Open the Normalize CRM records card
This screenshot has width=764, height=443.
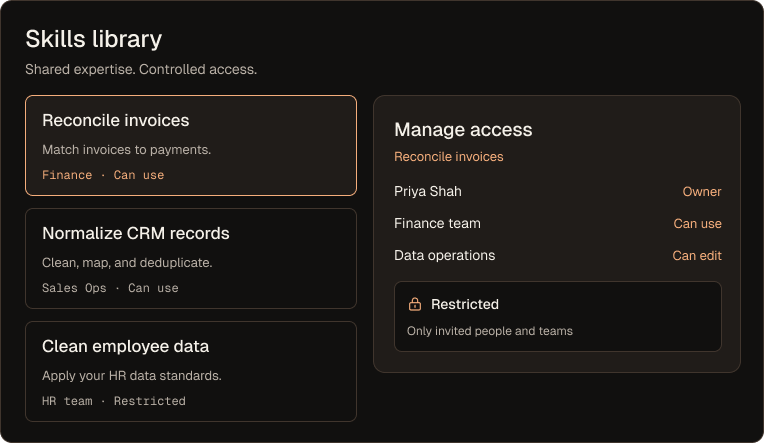tap(191, 258)
